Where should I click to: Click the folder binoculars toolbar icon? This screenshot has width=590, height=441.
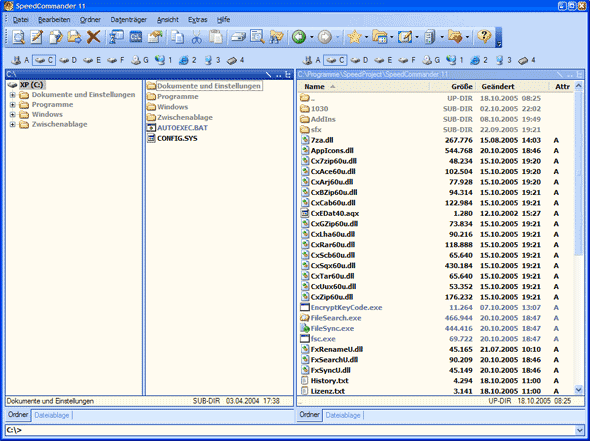click(277, 37)
